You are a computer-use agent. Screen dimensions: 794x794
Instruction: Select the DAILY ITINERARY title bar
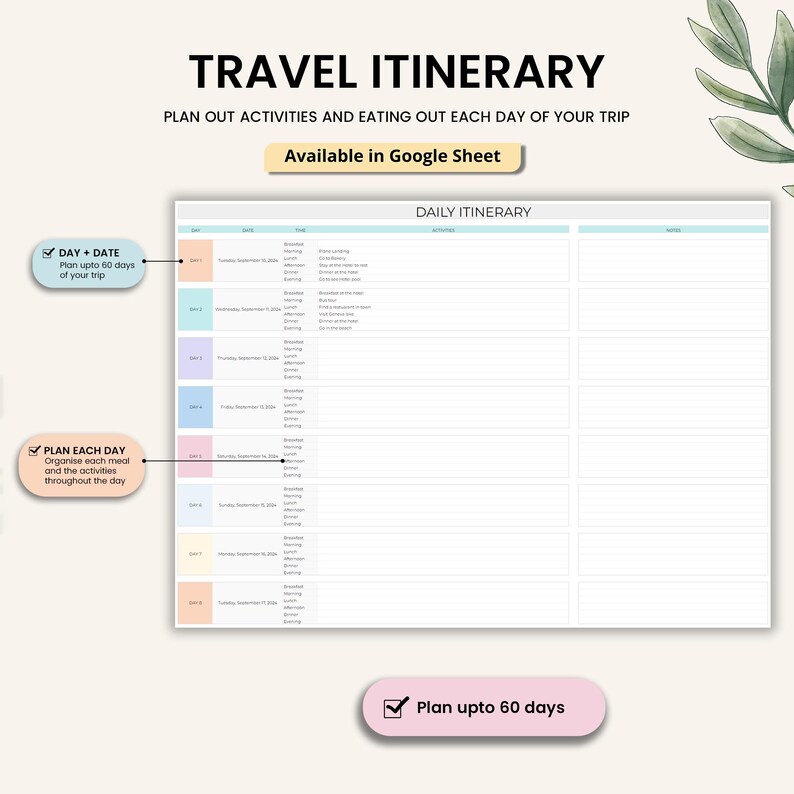click(x=473, y=212)
